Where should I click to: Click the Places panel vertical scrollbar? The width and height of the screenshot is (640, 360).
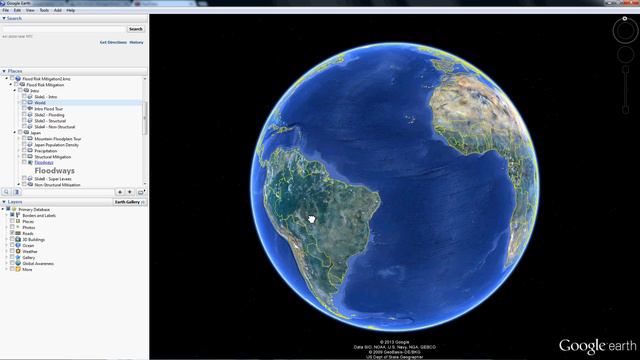click(x=144, y=118)
